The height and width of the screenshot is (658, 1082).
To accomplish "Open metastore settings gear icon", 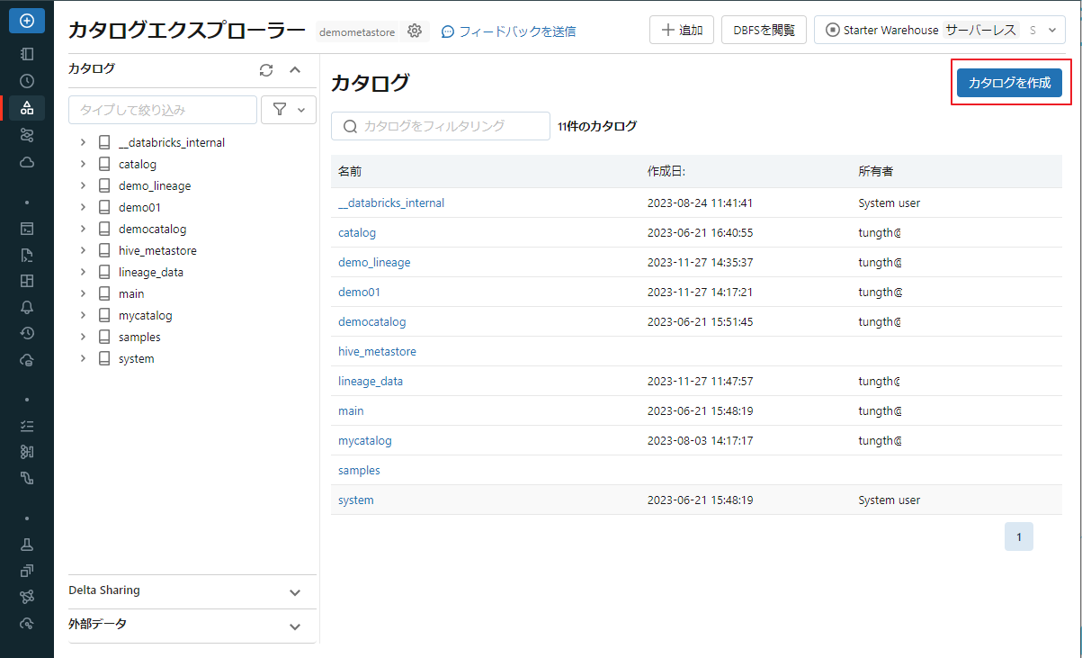I will pos(415,31).
